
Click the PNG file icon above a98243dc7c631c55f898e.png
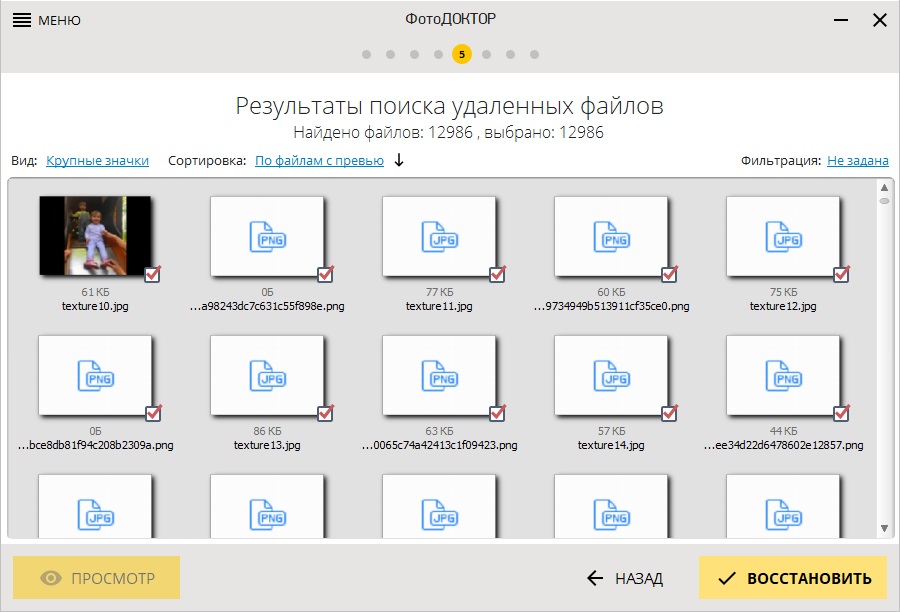click(x=266, y=239)
